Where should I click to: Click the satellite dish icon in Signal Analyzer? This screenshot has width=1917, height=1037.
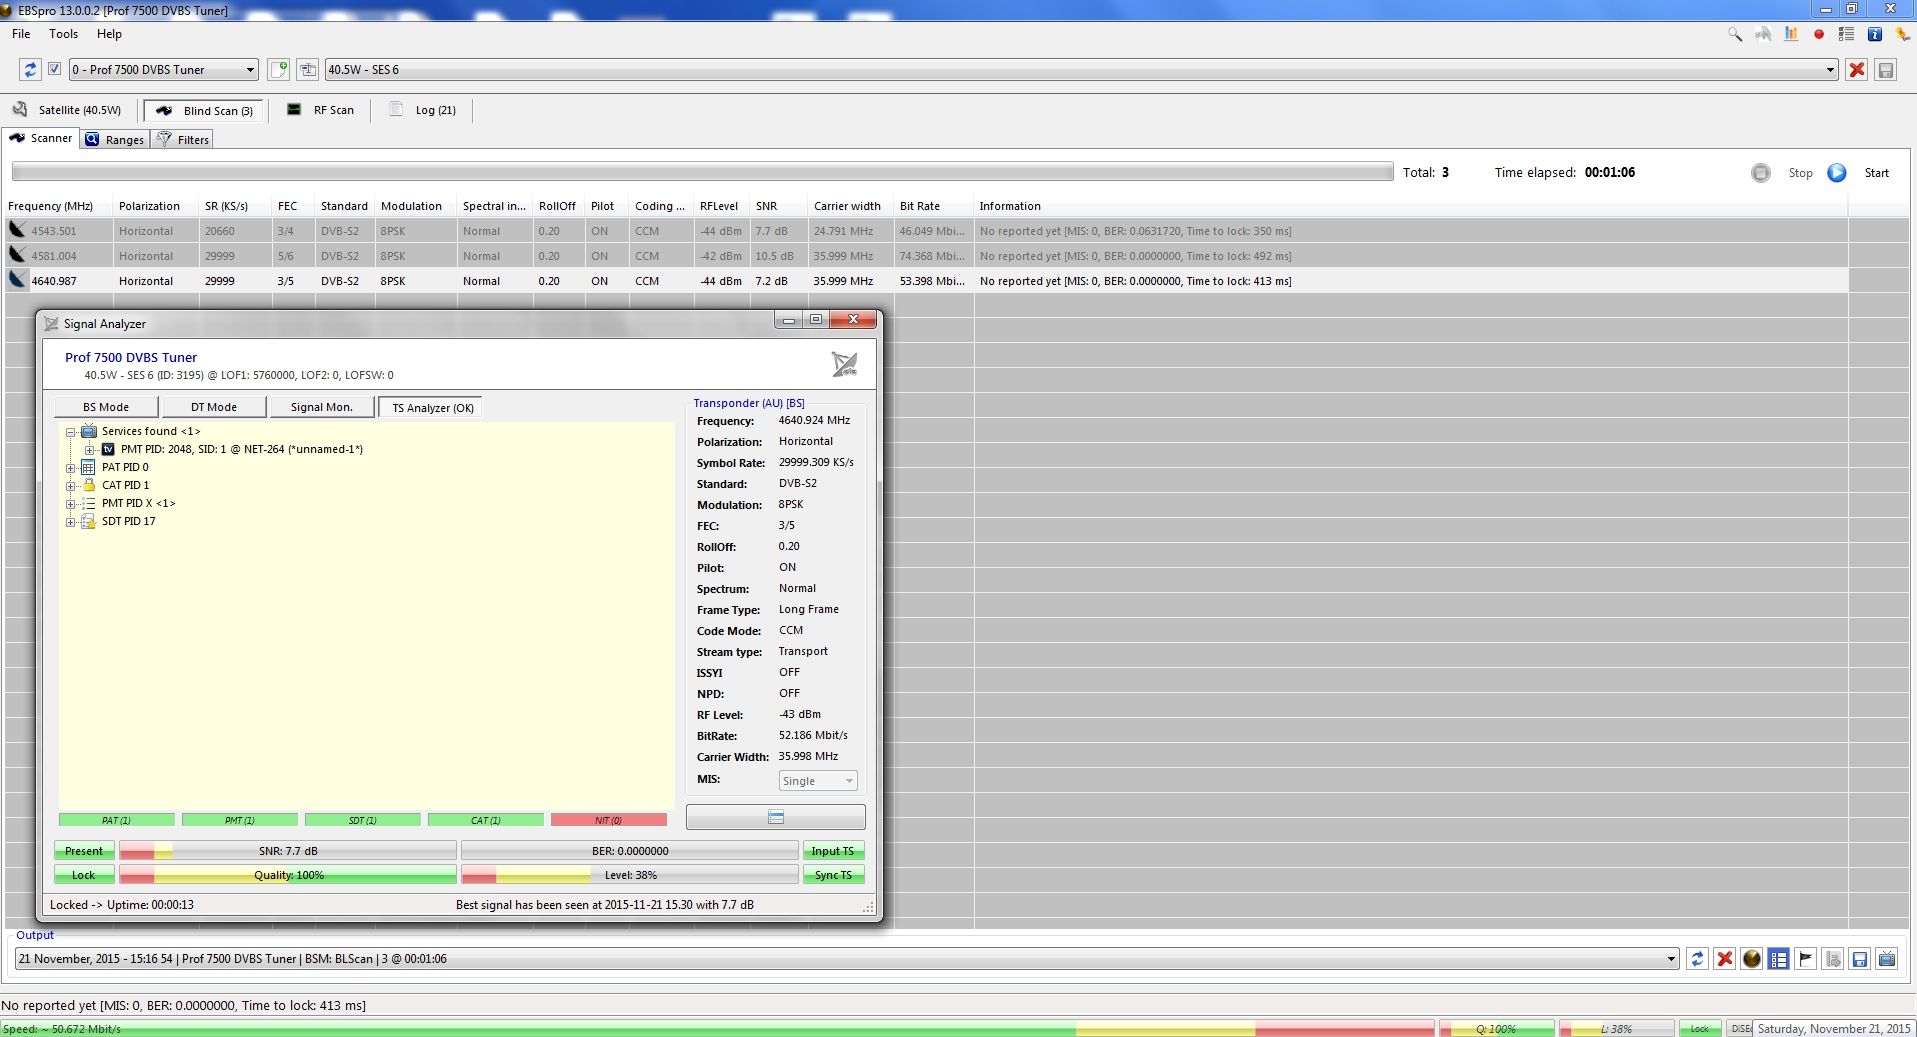tap(844, 364)
